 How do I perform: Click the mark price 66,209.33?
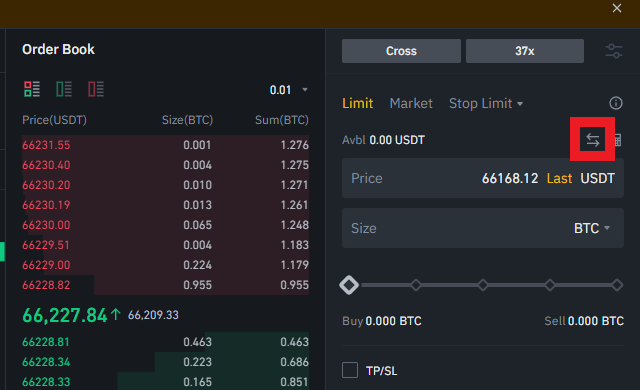click(x=153, y=315)
